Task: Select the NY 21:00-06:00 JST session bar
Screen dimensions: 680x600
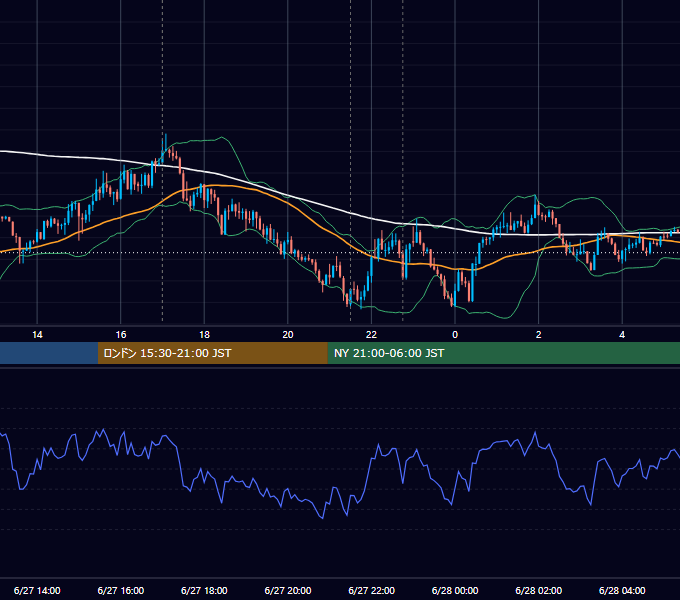Action: pos(503,353)
